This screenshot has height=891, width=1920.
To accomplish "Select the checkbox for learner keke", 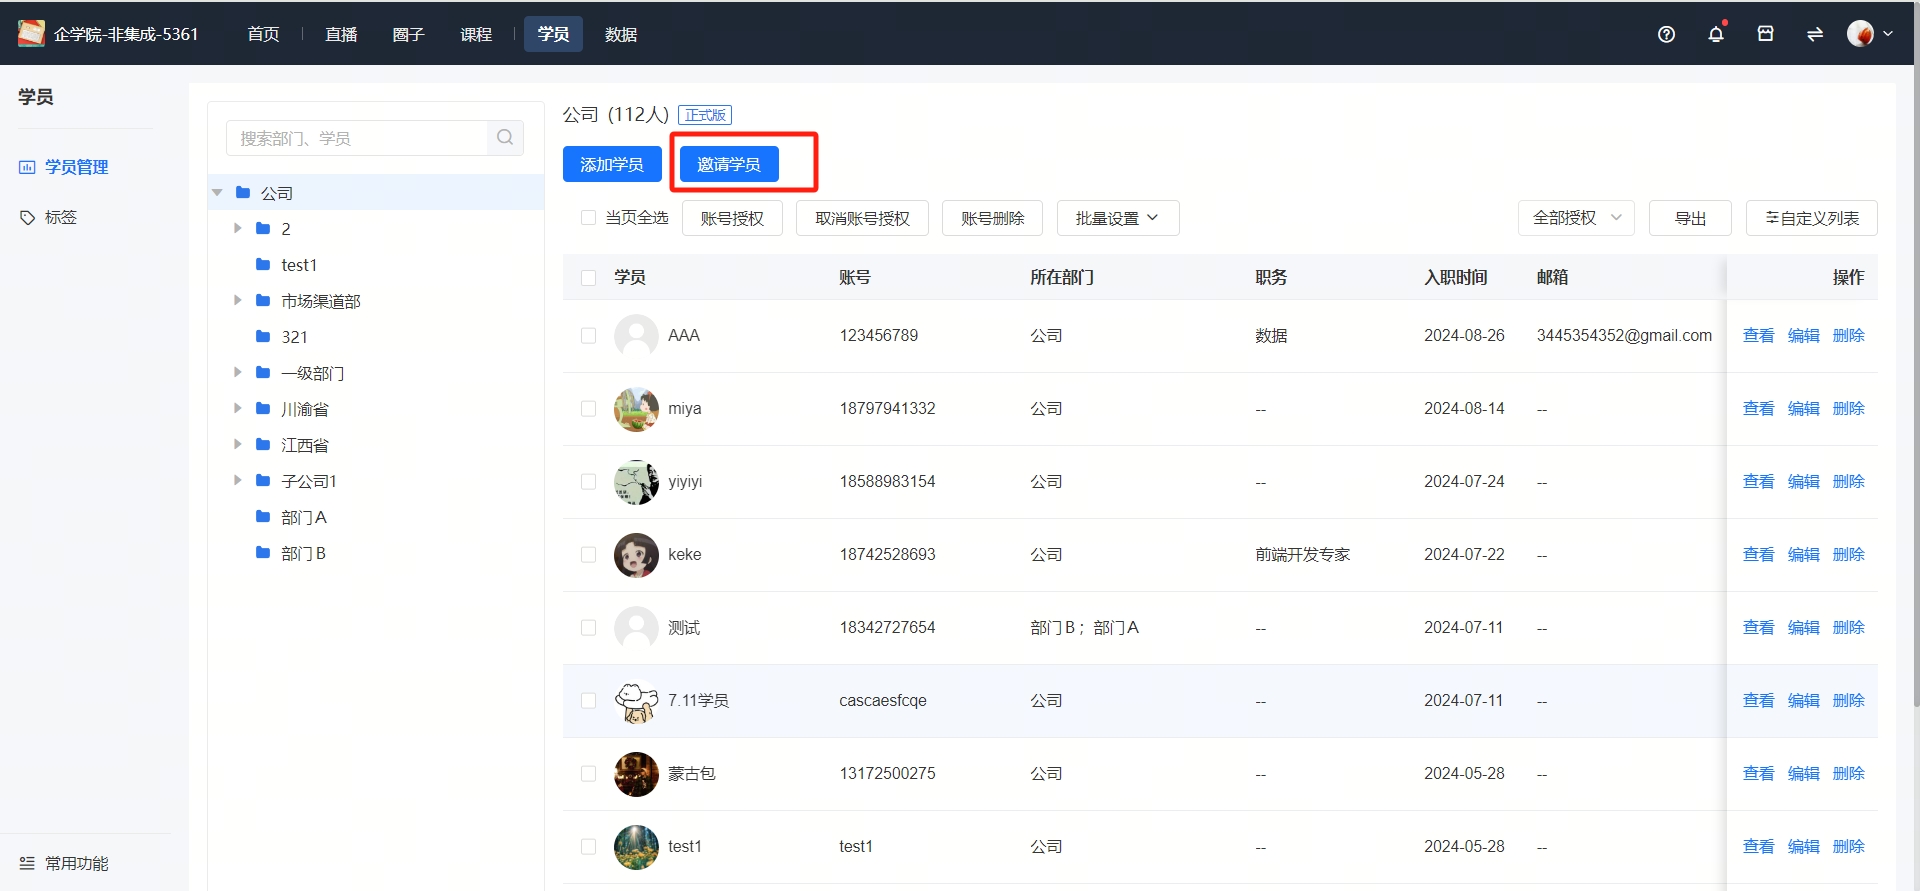I will tap(588, 555).
